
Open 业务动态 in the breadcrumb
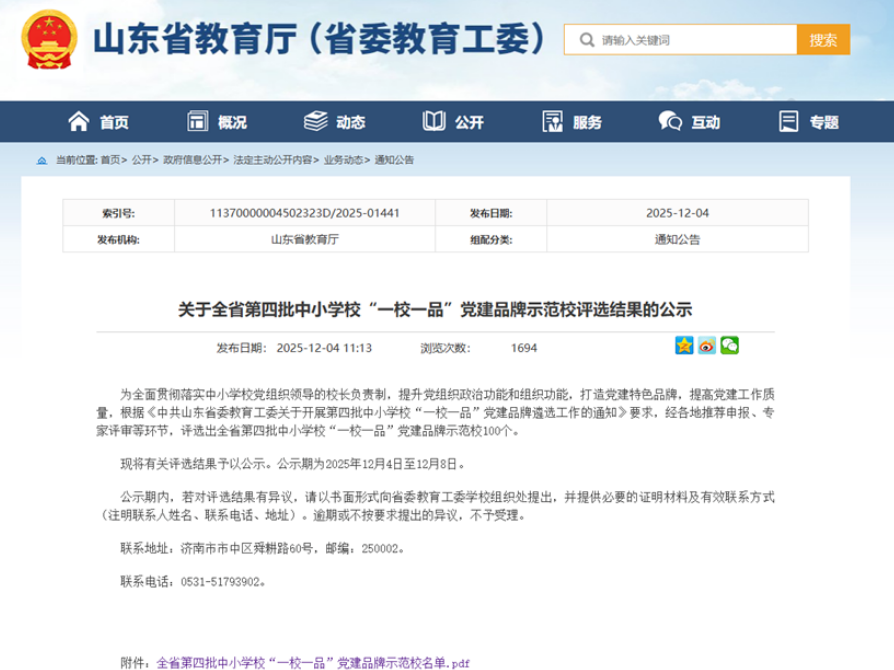point(343,160)
